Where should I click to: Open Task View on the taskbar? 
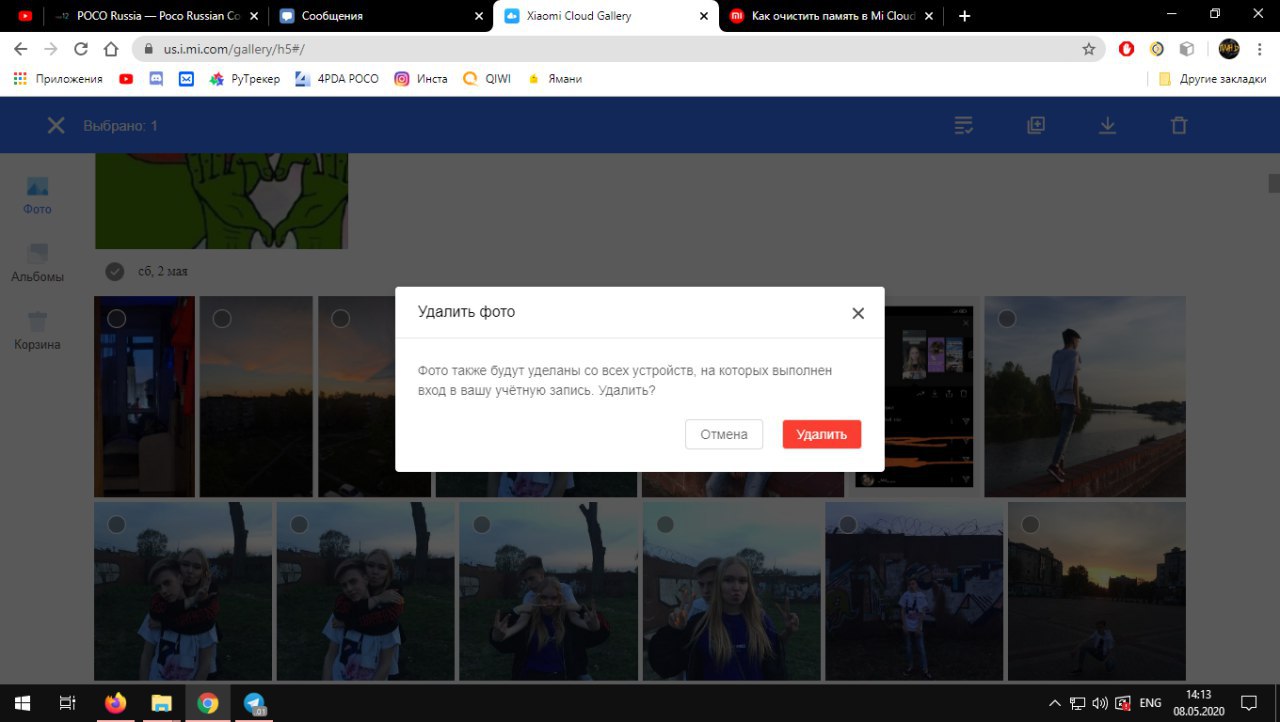click(x=68, y=703)
